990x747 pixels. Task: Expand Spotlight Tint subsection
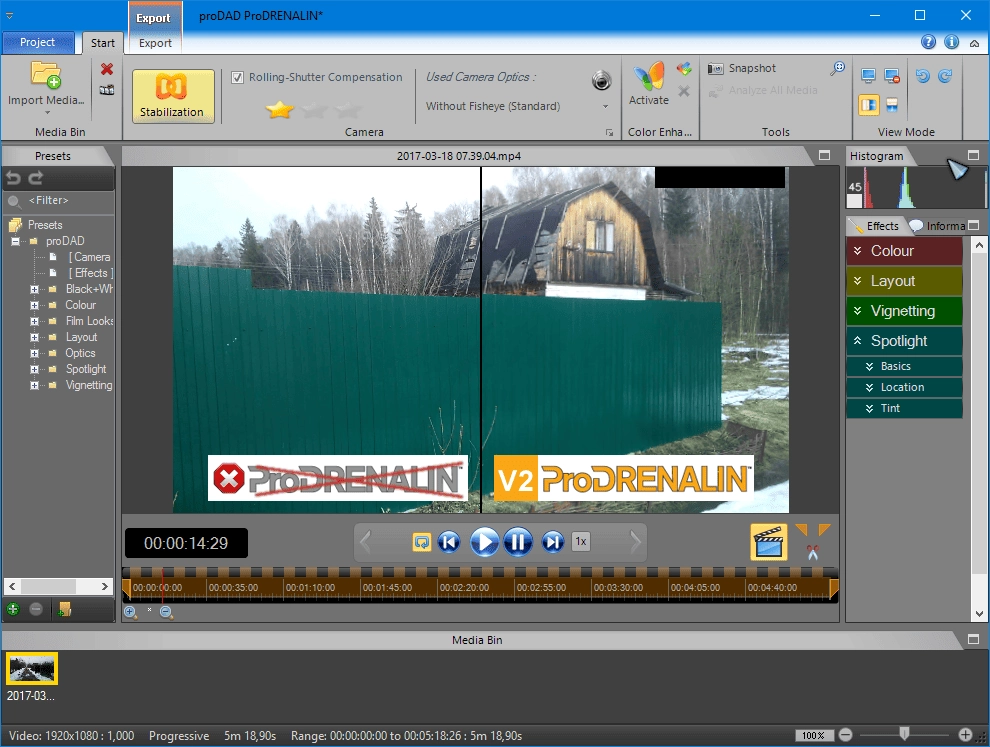click(904, 408)
